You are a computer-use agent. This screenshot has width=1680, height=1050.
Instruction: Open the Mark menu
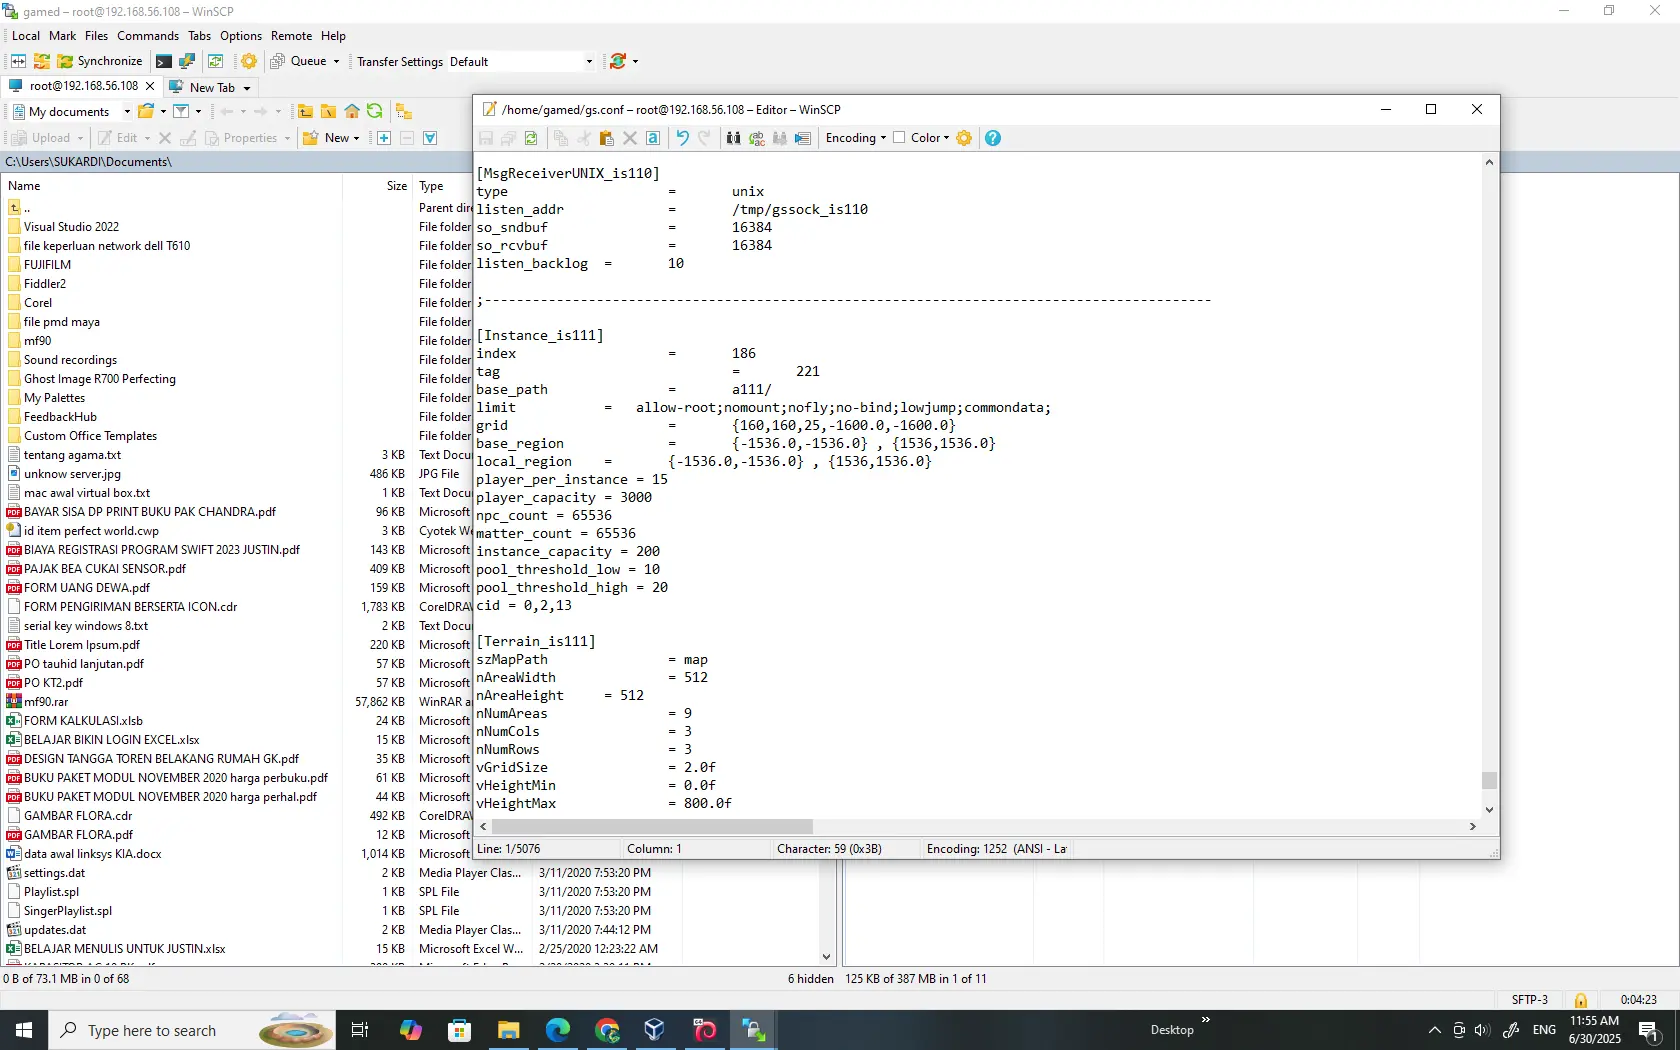point(63,36)
